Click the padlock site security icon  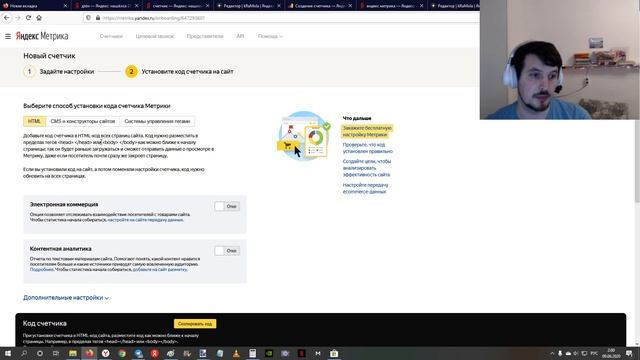point(98,18)
